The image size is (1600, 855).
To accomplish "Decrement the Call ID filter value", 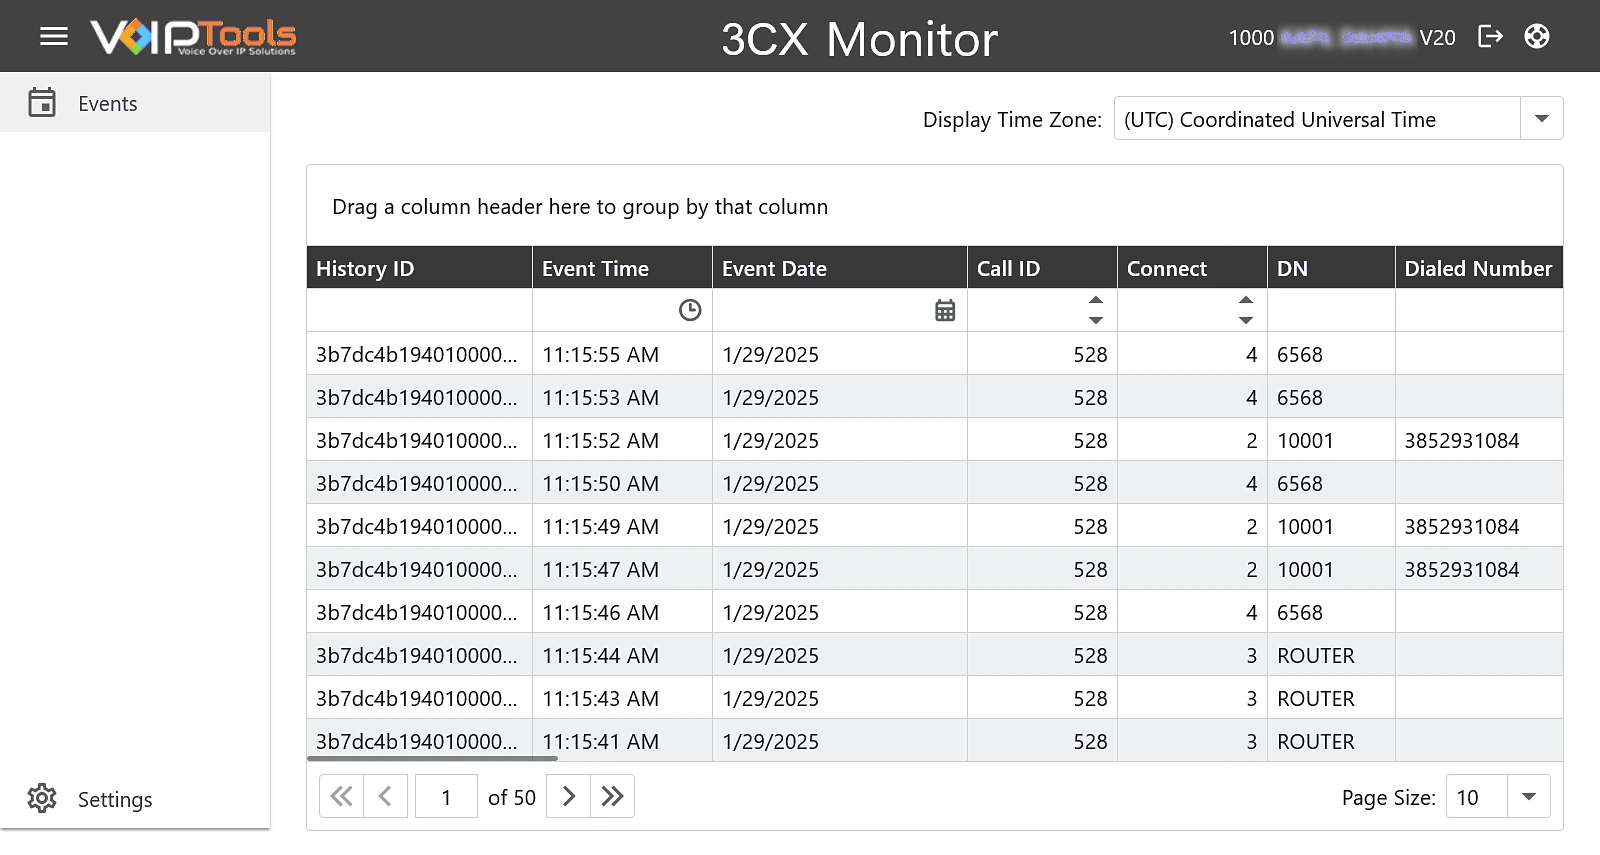I will pos(1096,320).
